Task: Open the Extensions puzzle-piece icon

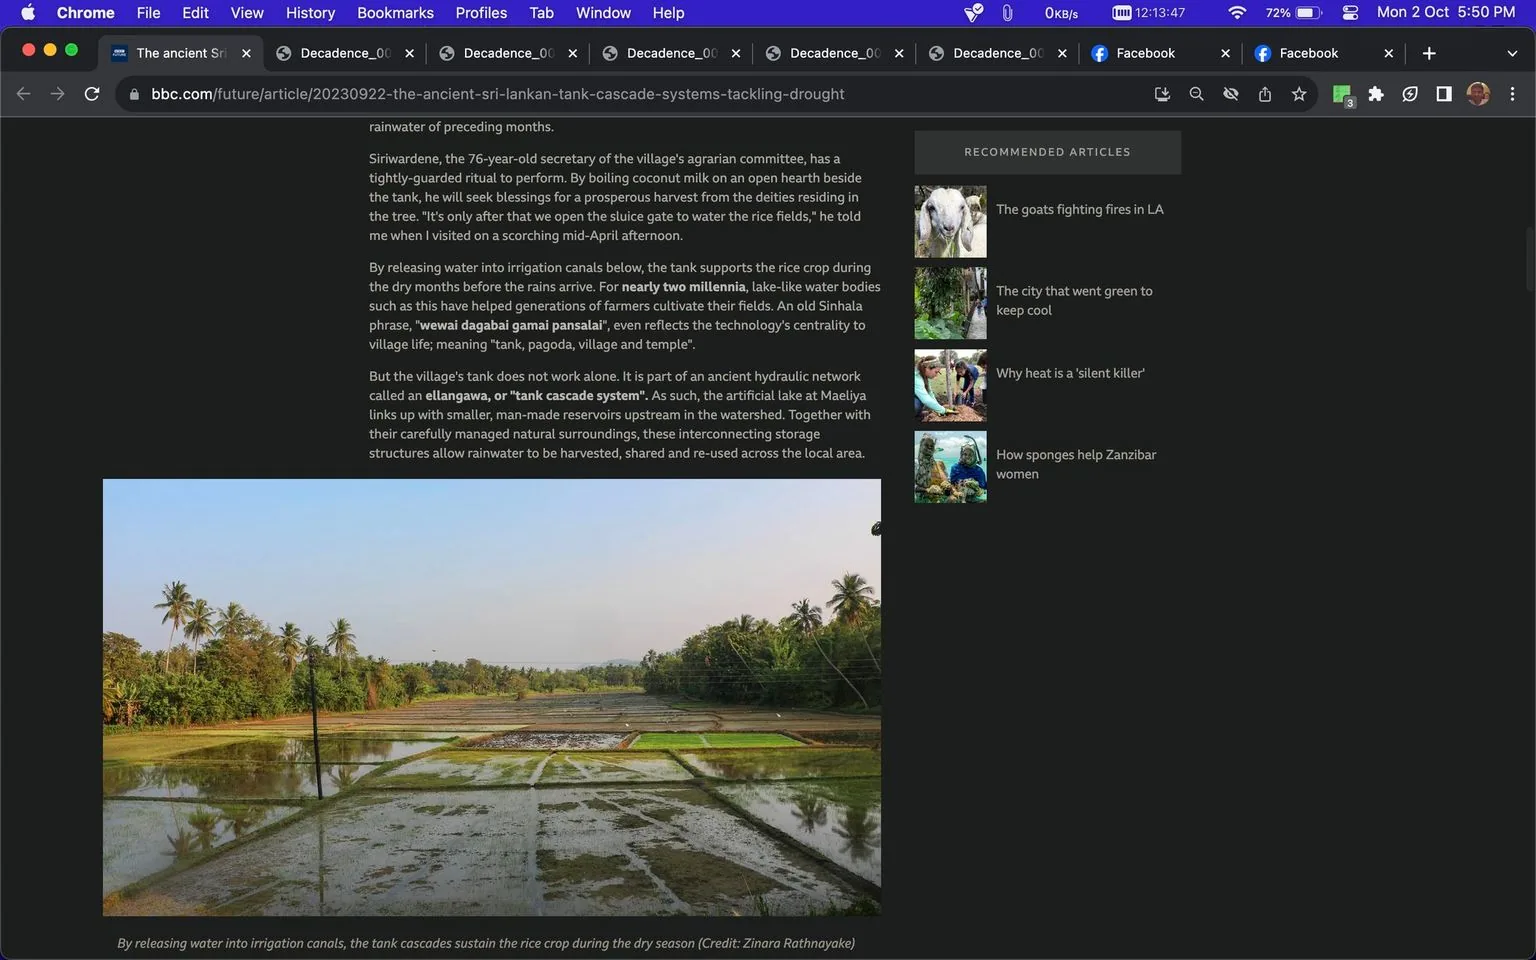Action: coord(1375,93)
